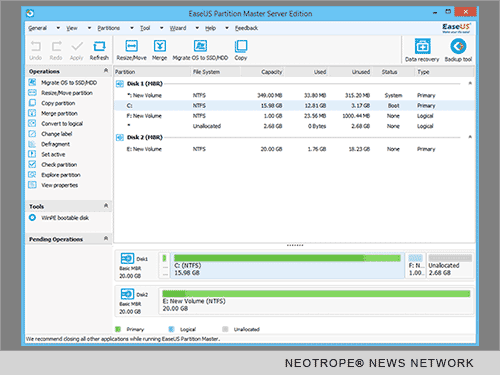
Task: Select the small system partition block on Disk1
Action: tap(164, 265)
